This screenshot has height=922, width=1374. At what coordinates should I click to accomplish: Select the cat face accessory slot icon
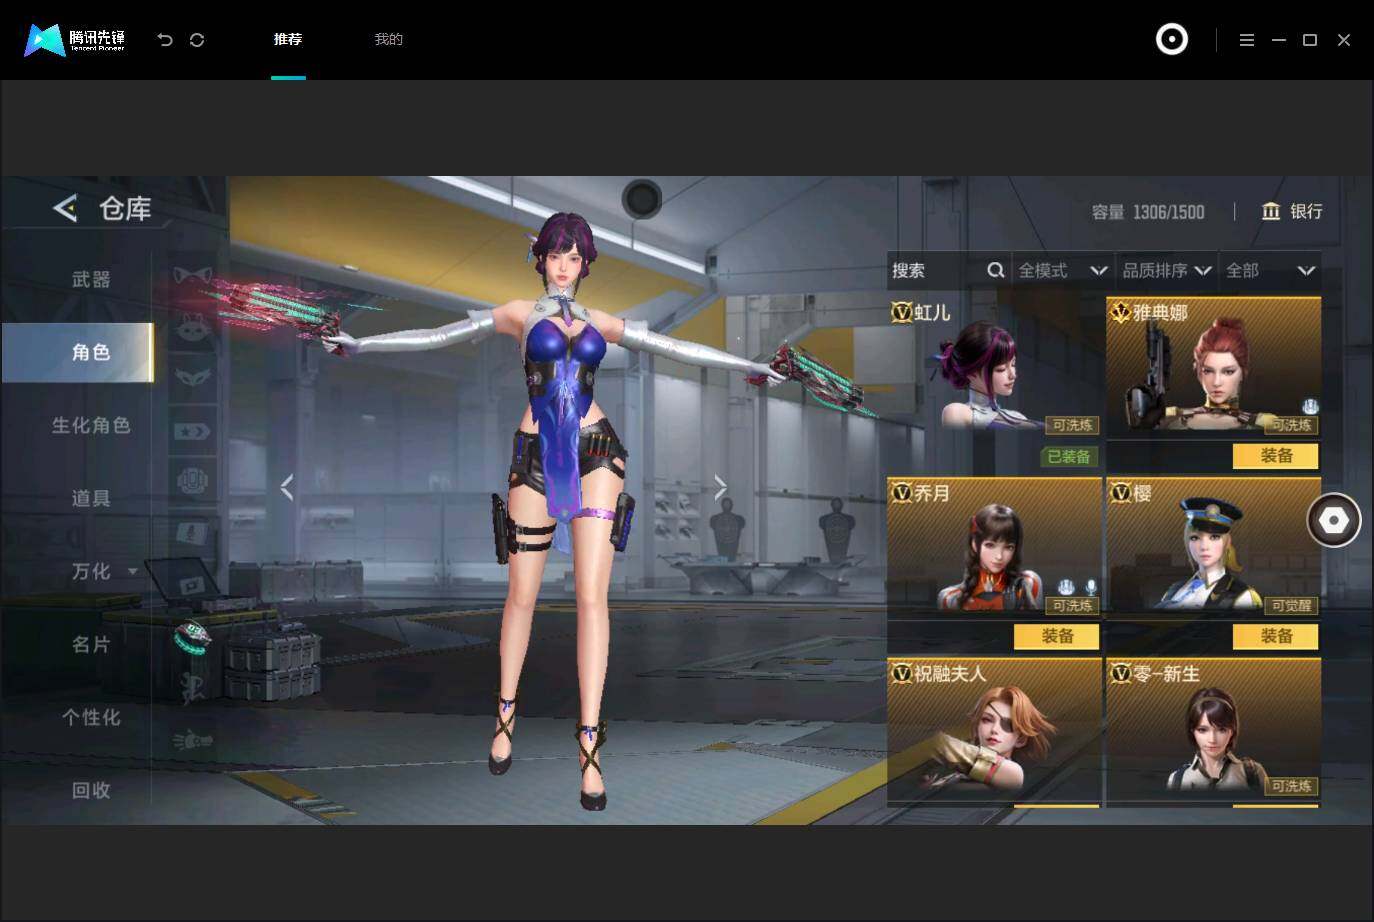pos(192,326)
